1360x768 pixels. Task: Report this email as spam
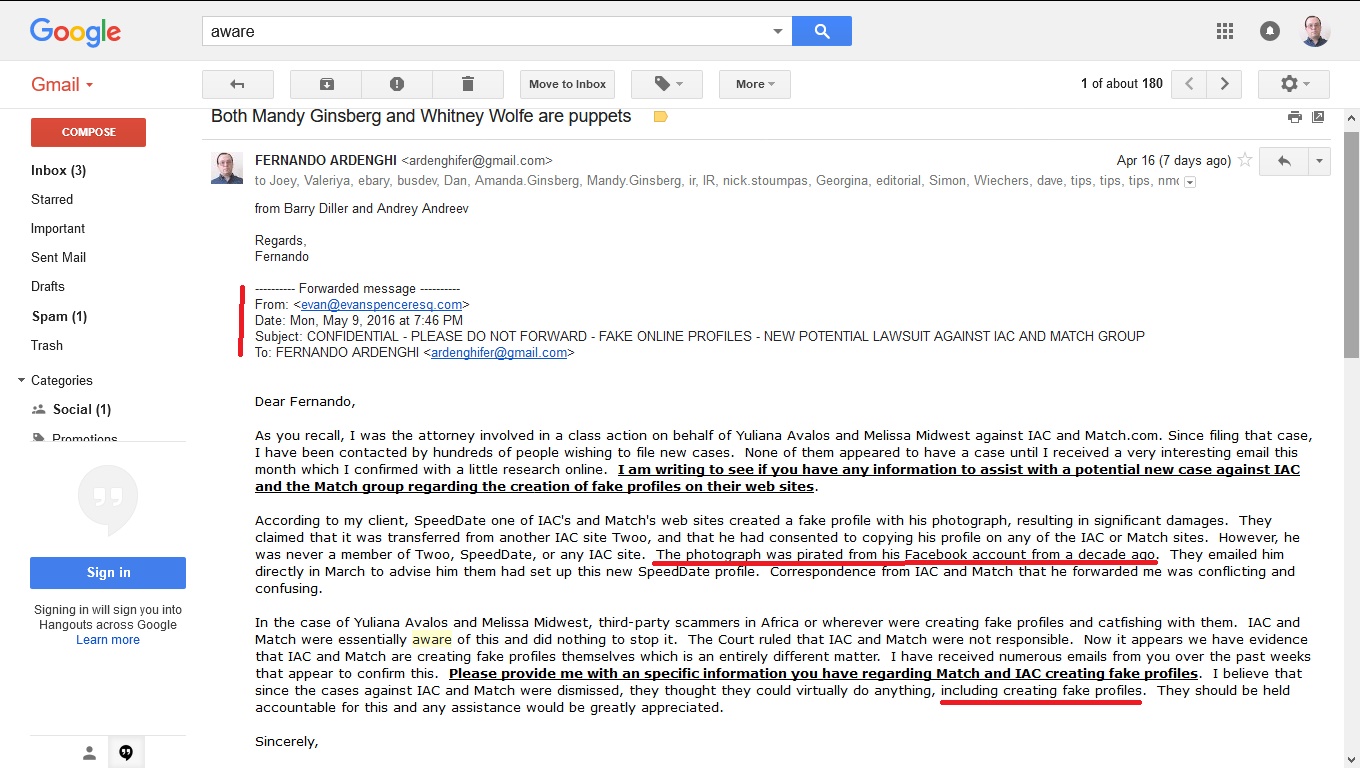click(397, 84)
